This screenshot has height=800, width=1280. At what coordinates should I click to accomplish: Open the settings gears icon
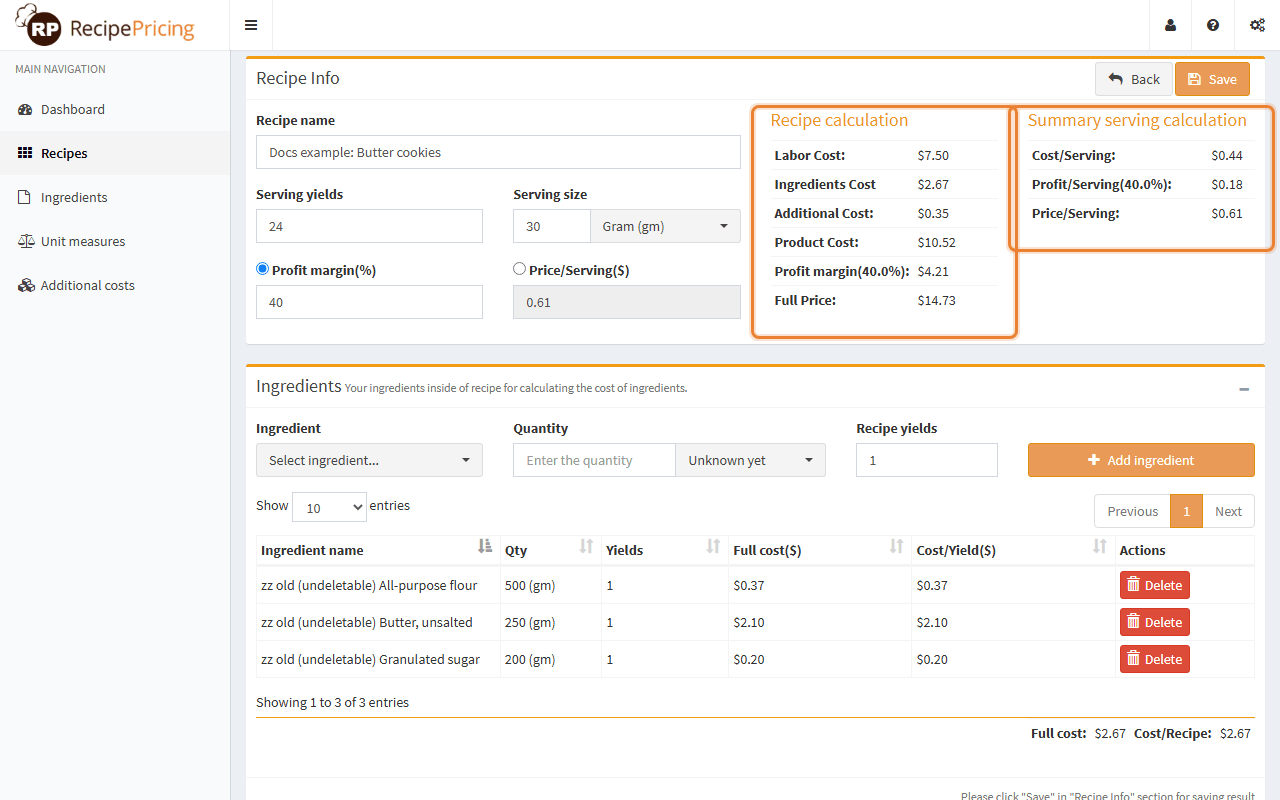tap(1257, 25)
